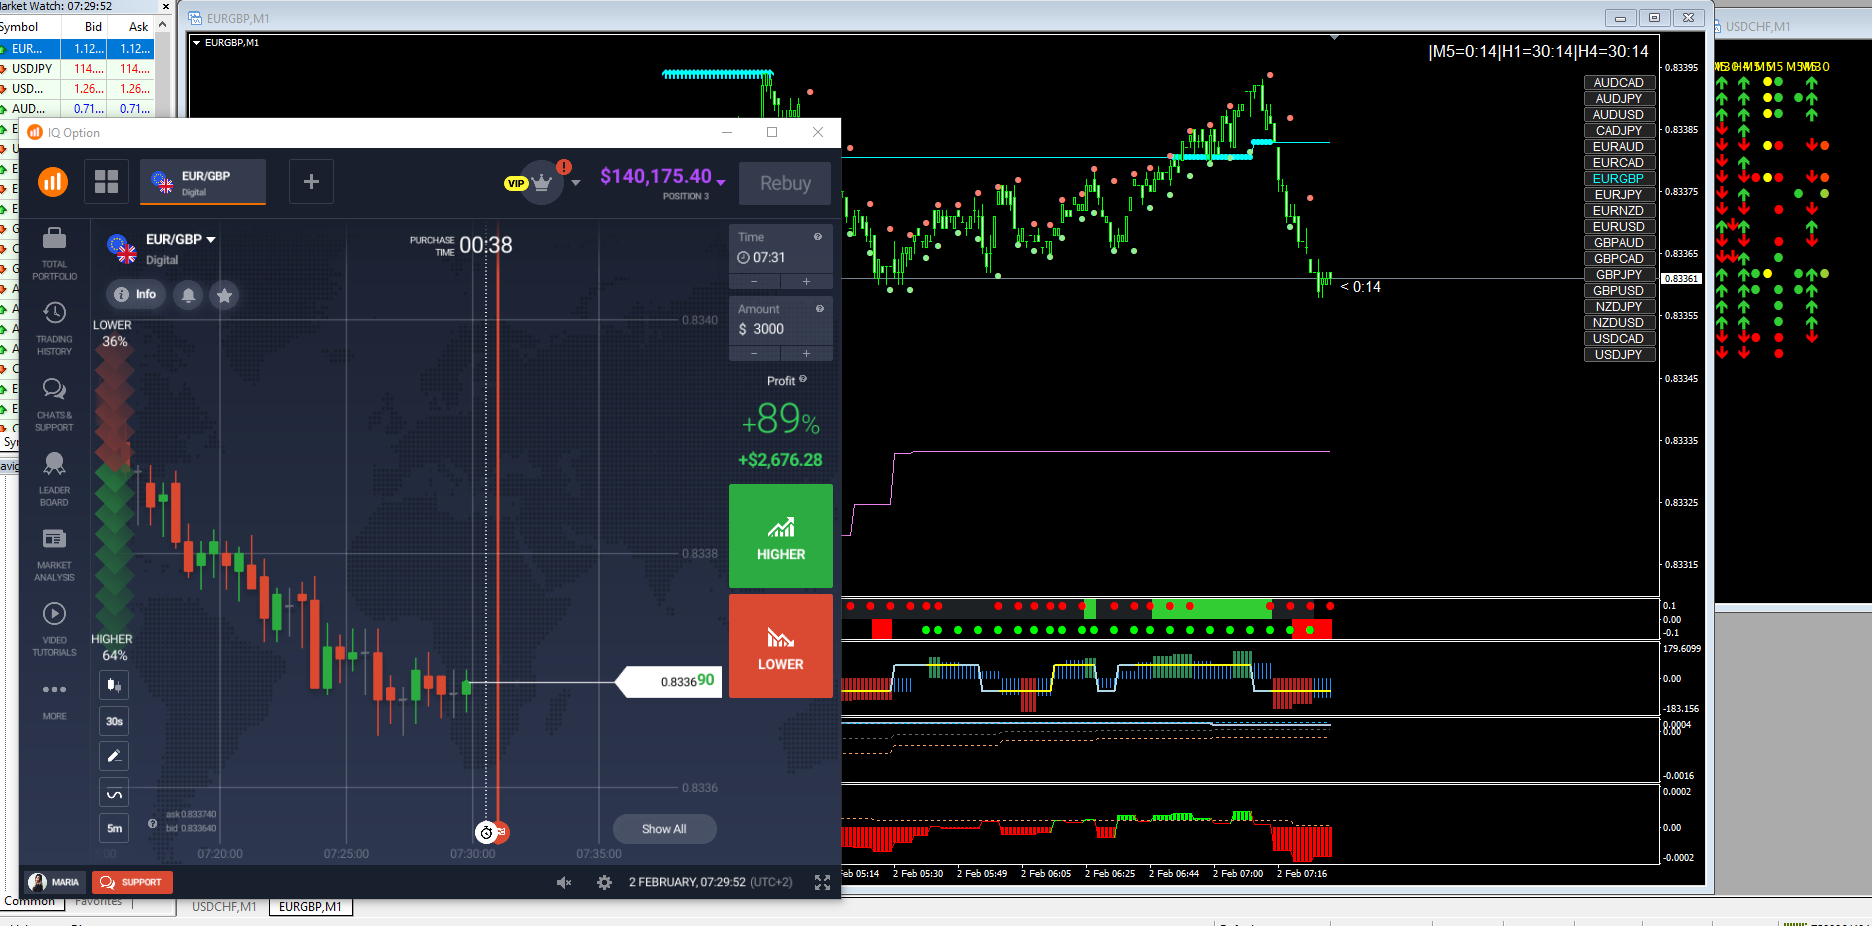The image size is (1872, 926).
Task: Open the 30s candle interval selector
Action: (x=114, y=721)
